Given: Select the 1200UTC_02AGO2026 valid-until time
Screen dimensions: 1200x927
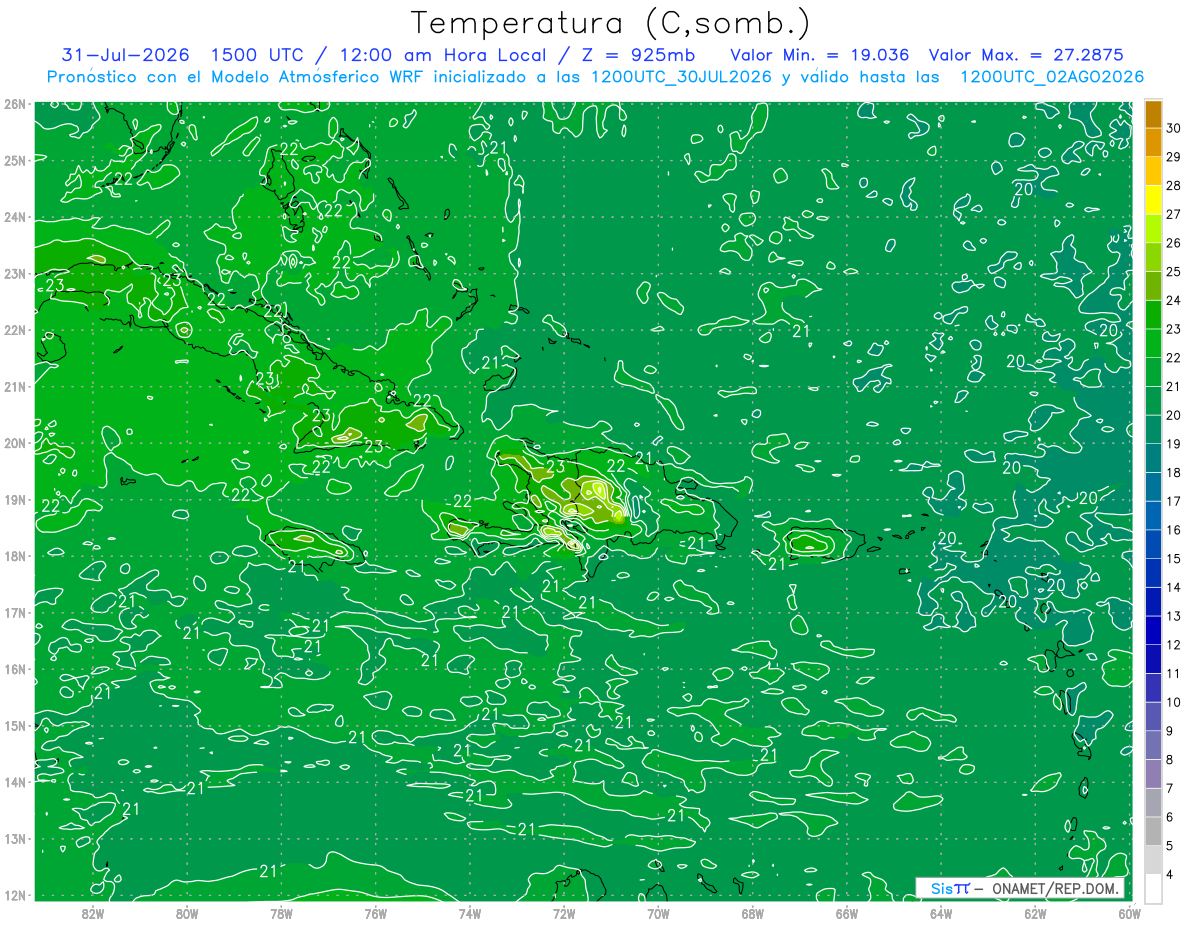Looking at the screenshot, I should (1052, 77).
